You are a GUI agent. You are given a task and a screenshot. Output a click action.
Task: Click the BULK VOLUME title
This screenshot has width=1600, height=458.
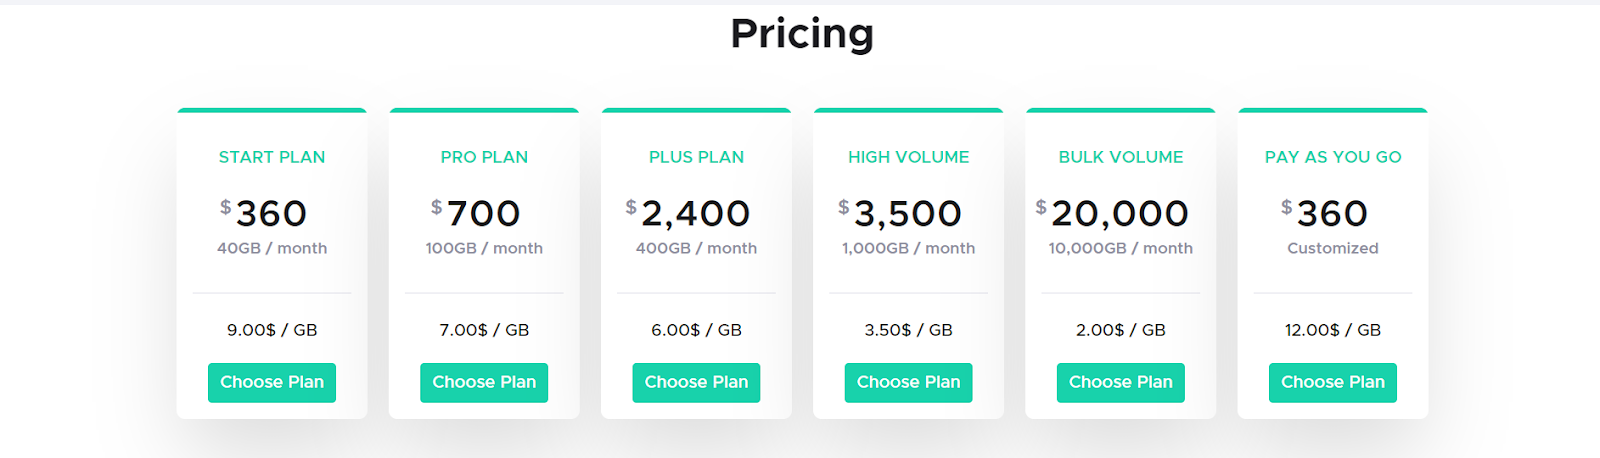tap(1120, 157)
